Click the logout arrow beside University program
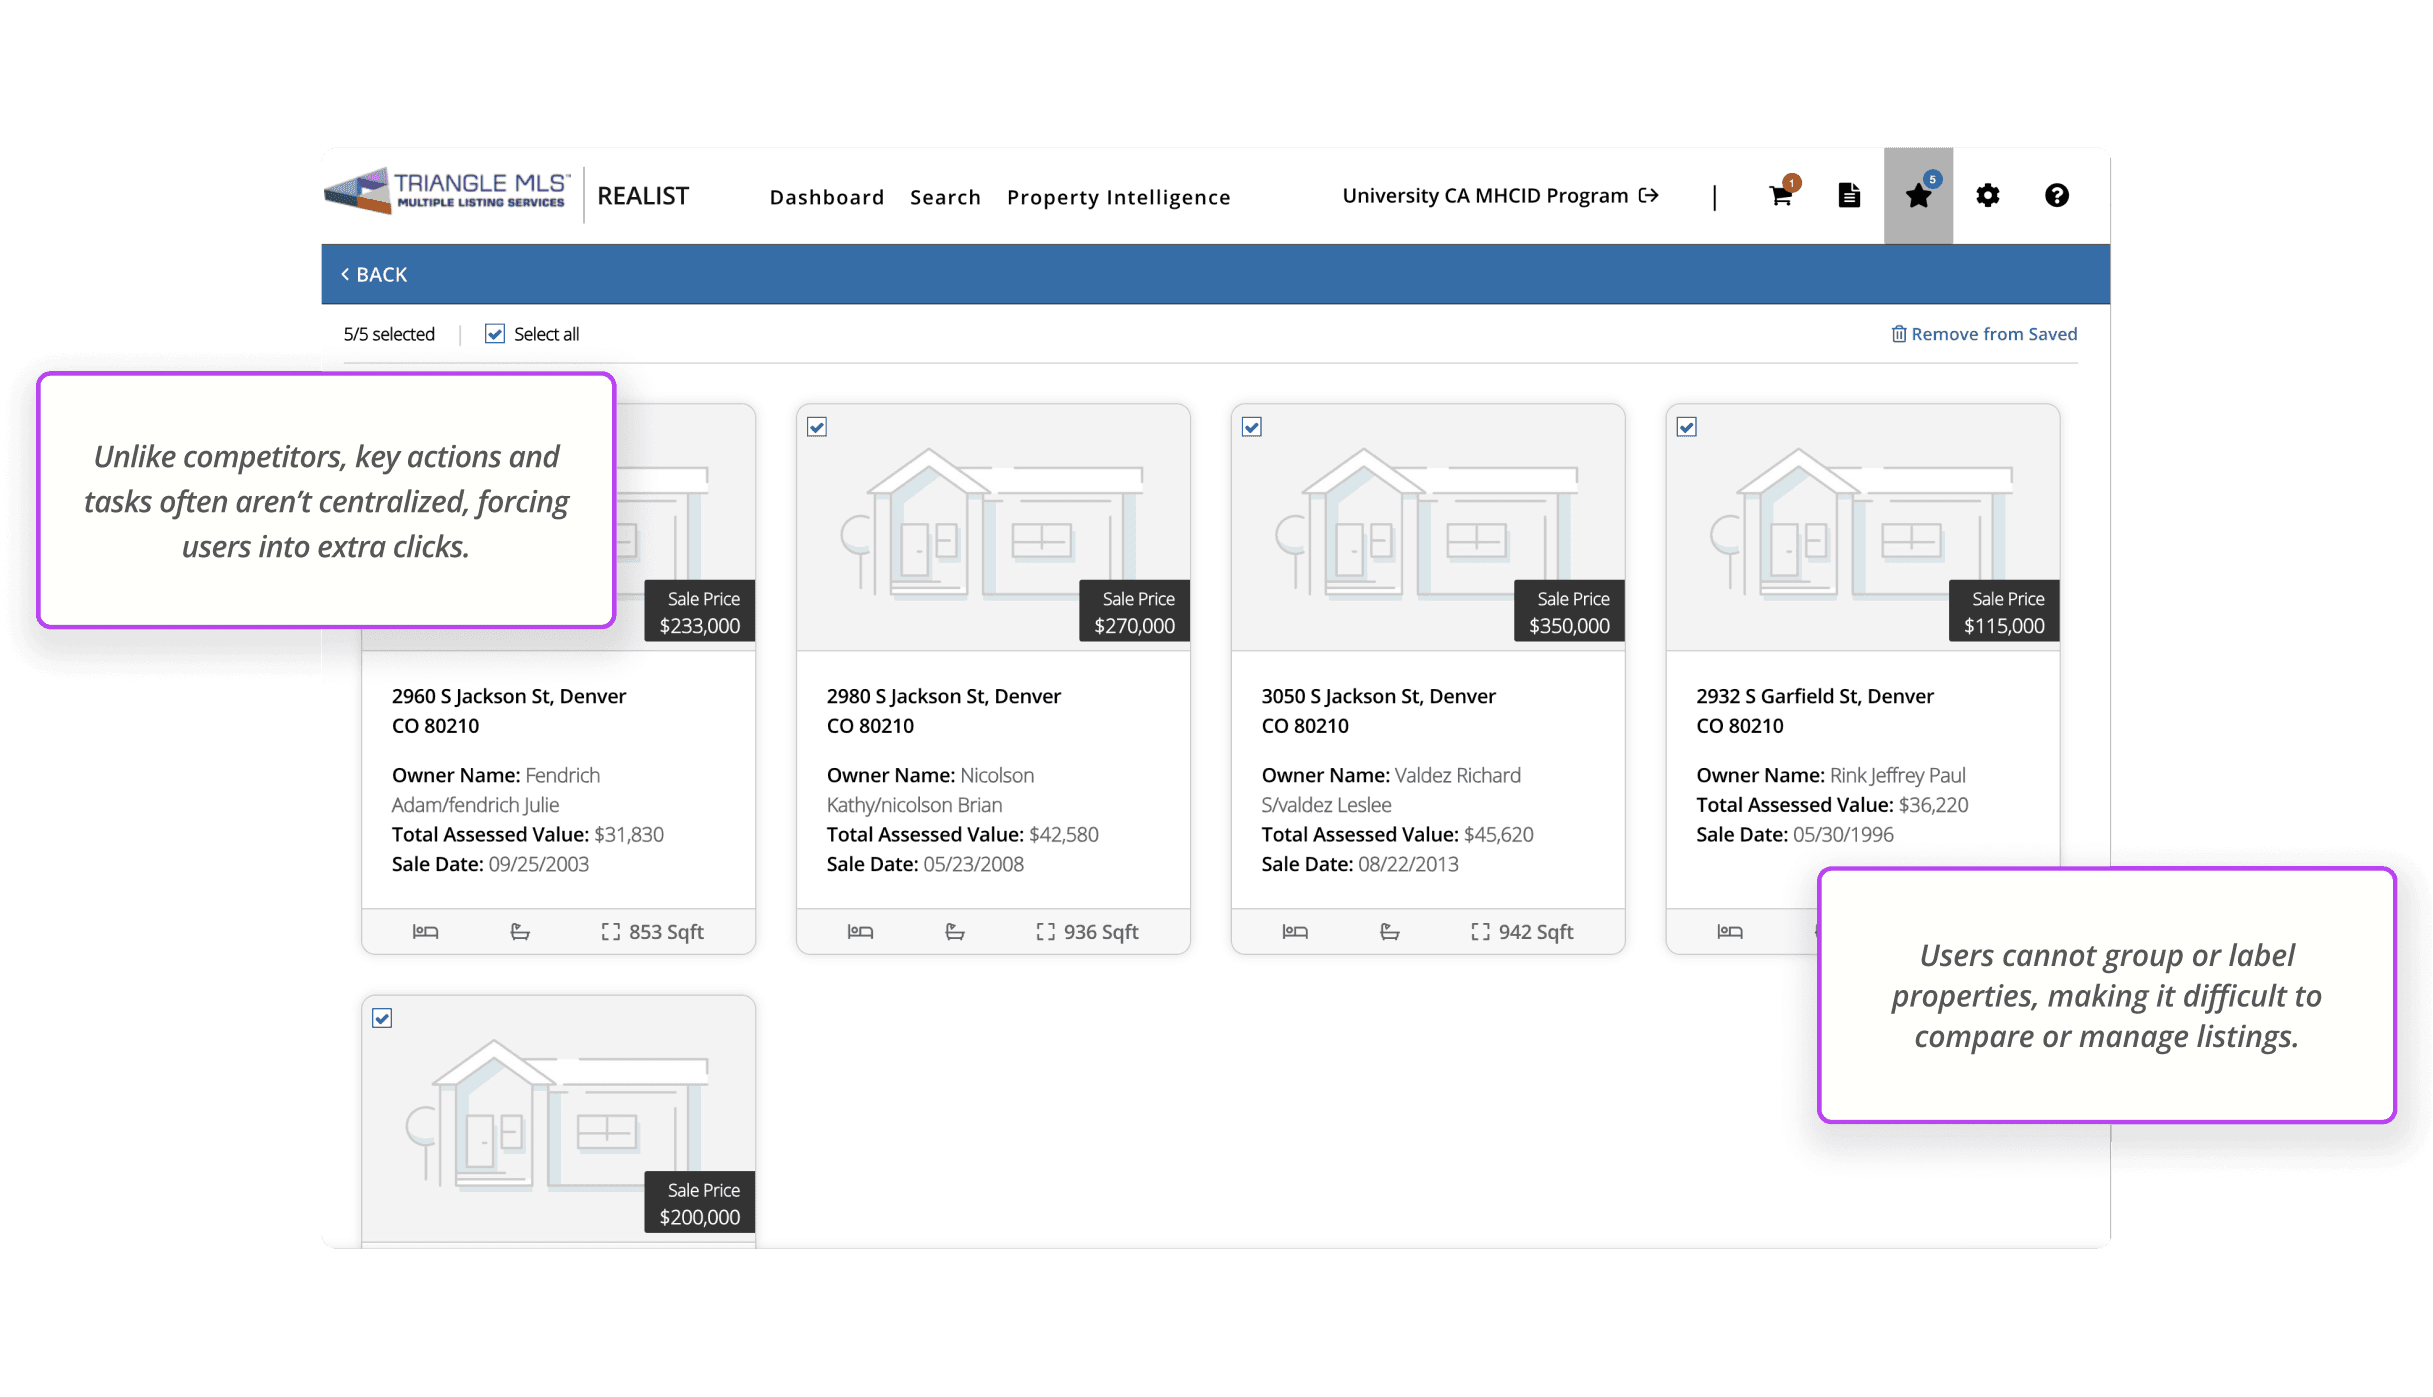The image size is (2433, 1397). [1649, 196]
